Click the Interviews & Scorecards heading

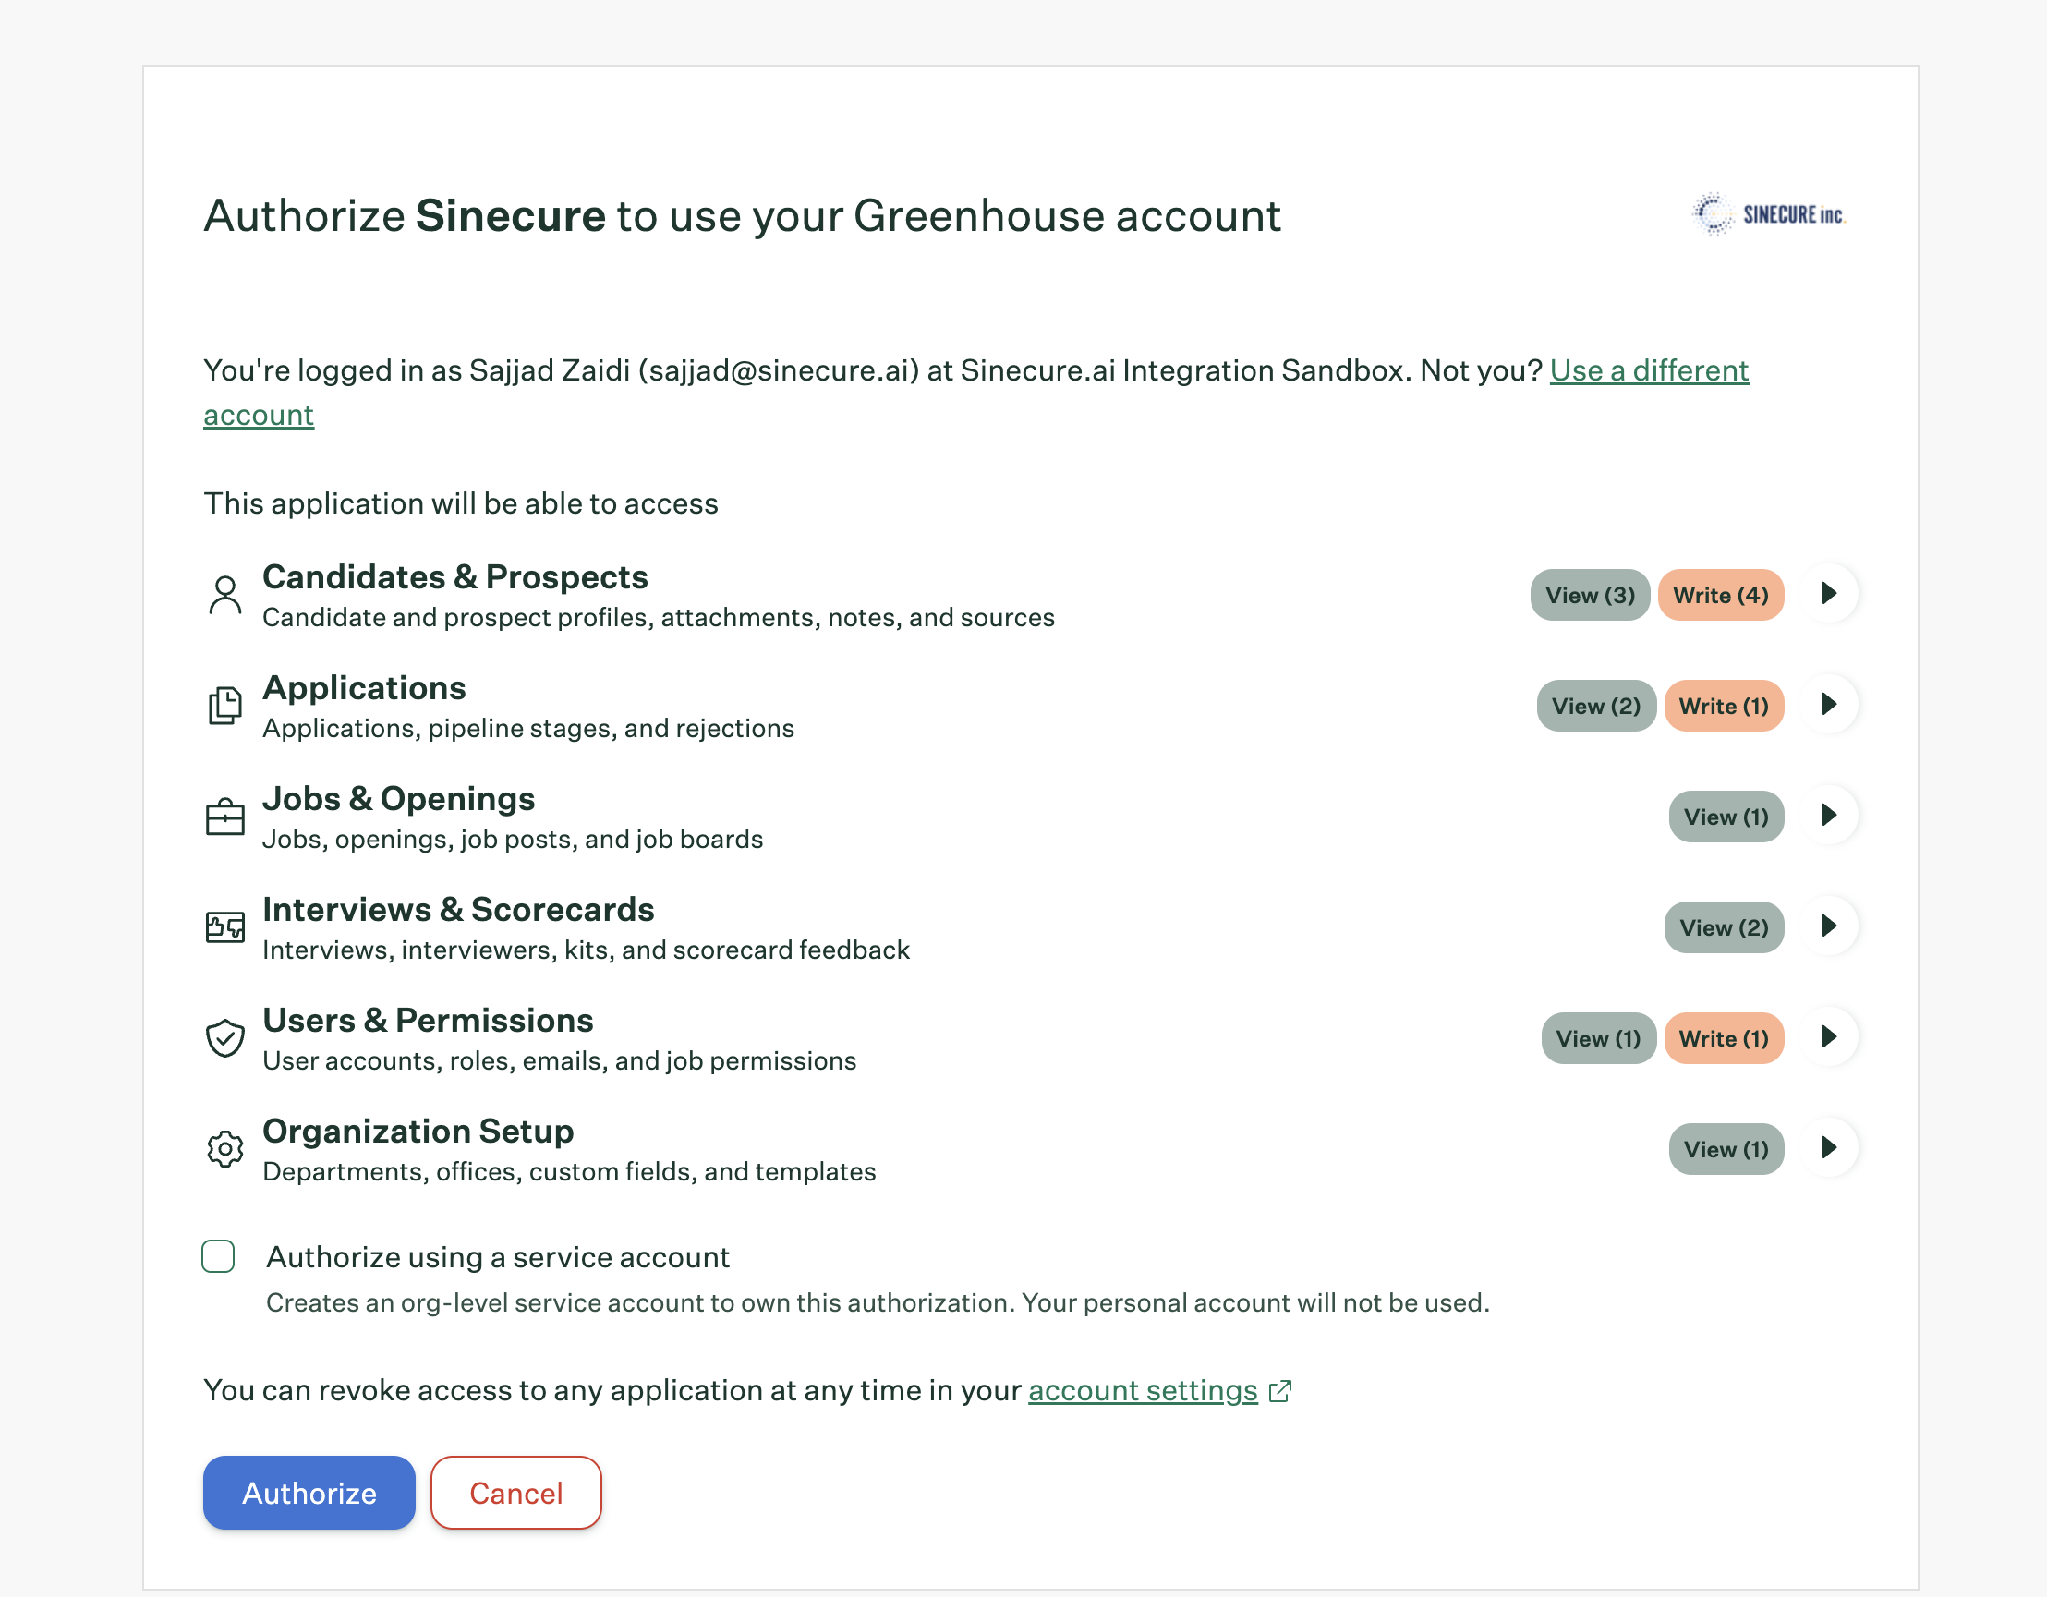tap(458, 910)
